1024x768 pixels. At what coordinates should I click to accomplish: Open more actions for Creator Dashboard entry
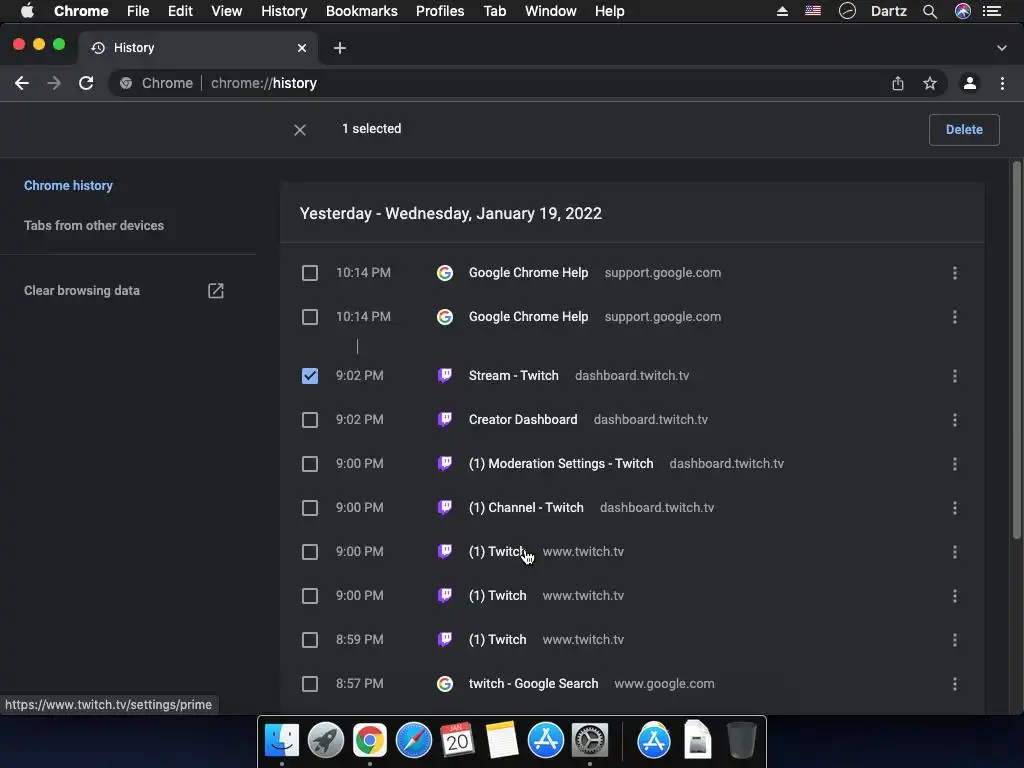pyautogui.click(x=955, y=419)
